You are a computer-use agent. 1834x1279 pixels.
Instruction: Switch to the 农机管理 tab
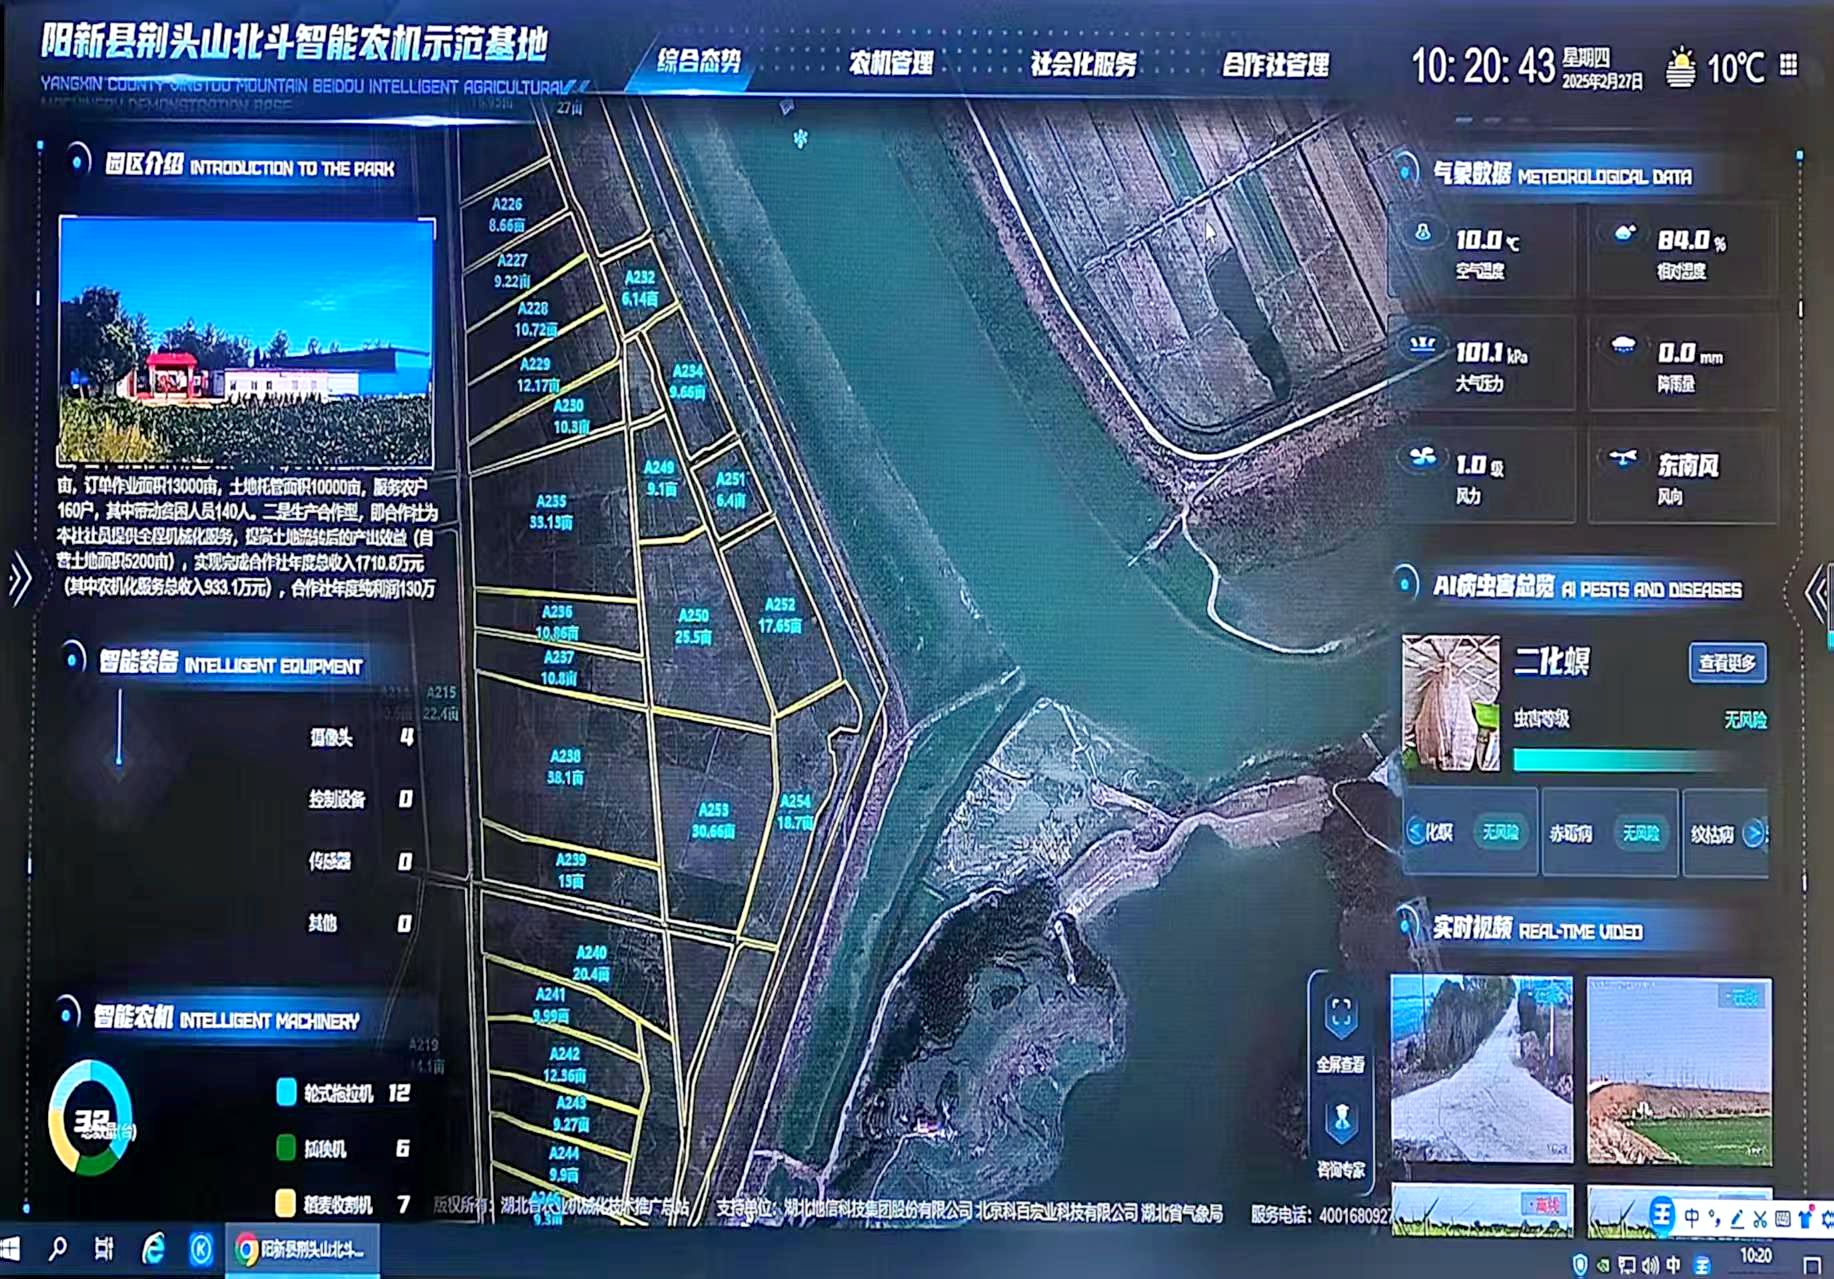[891, 64]
